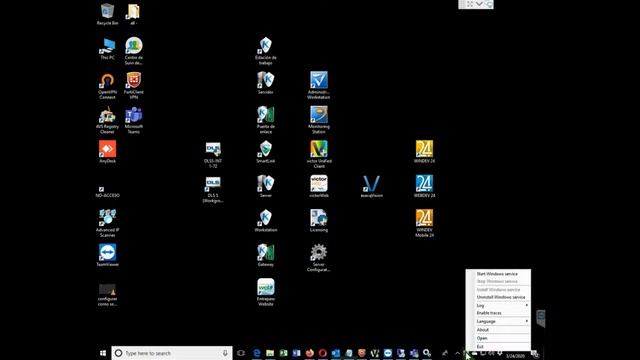Open Outlook from the taskbar
The height and width of the screenshot is (360, 640).
tap(336, 353)
